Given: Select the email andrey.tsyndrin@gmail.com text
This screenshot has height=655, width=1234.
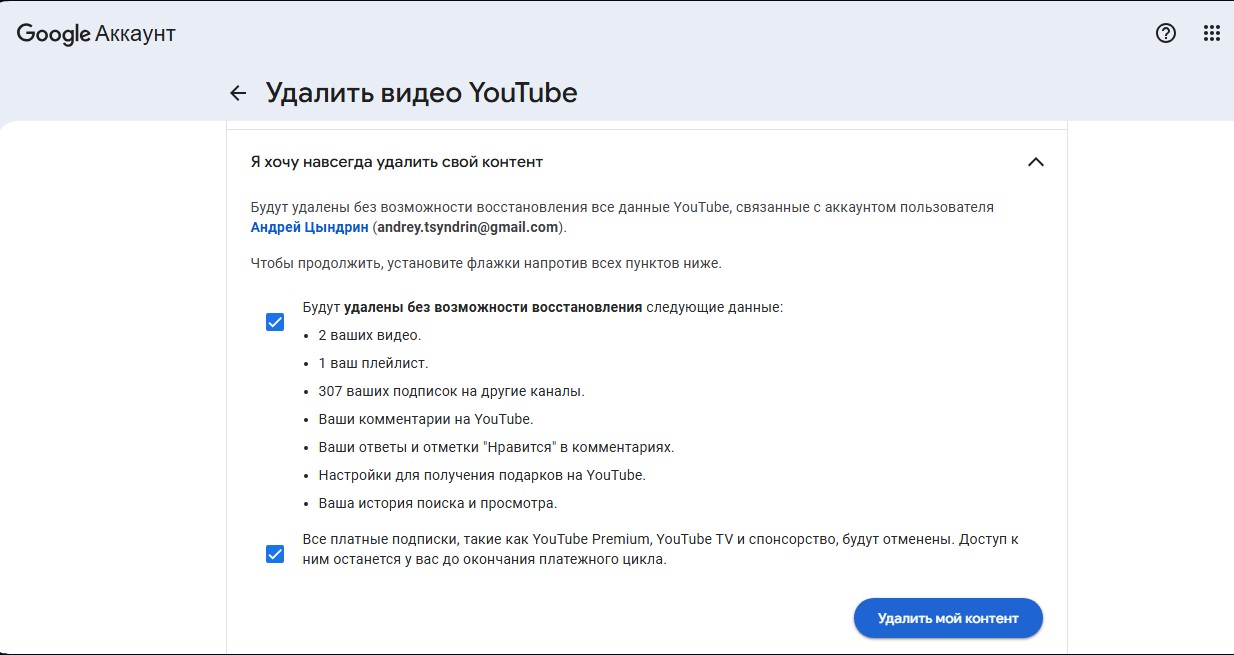Looking at the screenshot, I should point(467,227).
